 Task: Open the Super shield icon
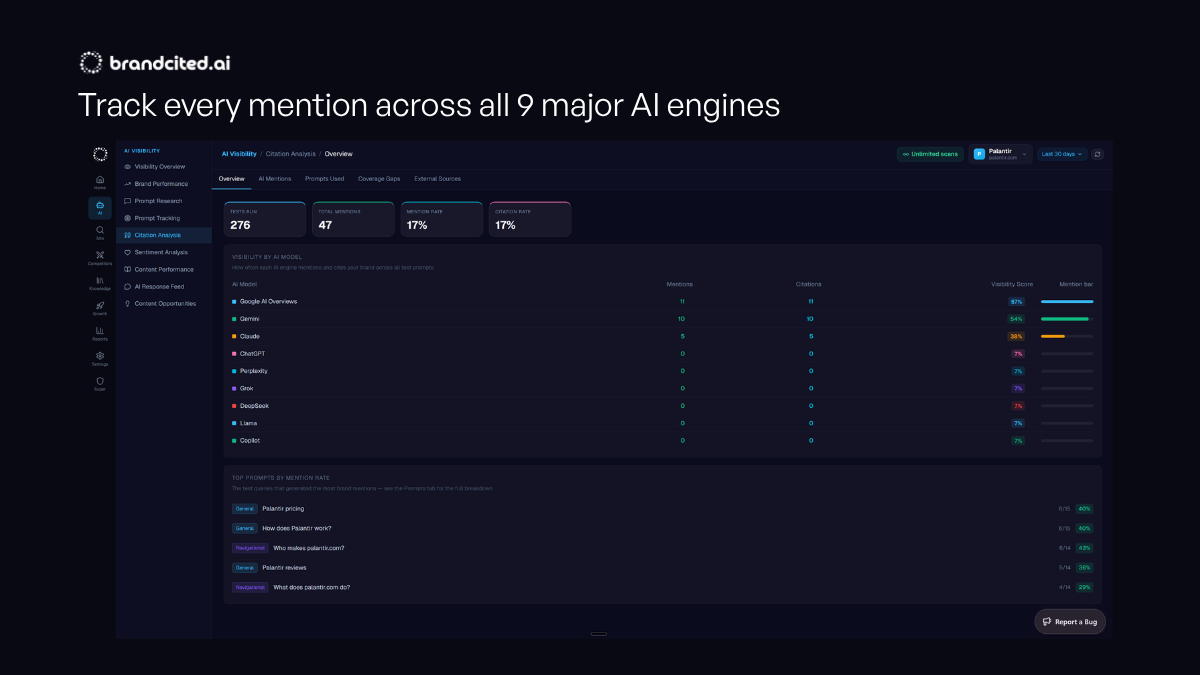(100, 382)
